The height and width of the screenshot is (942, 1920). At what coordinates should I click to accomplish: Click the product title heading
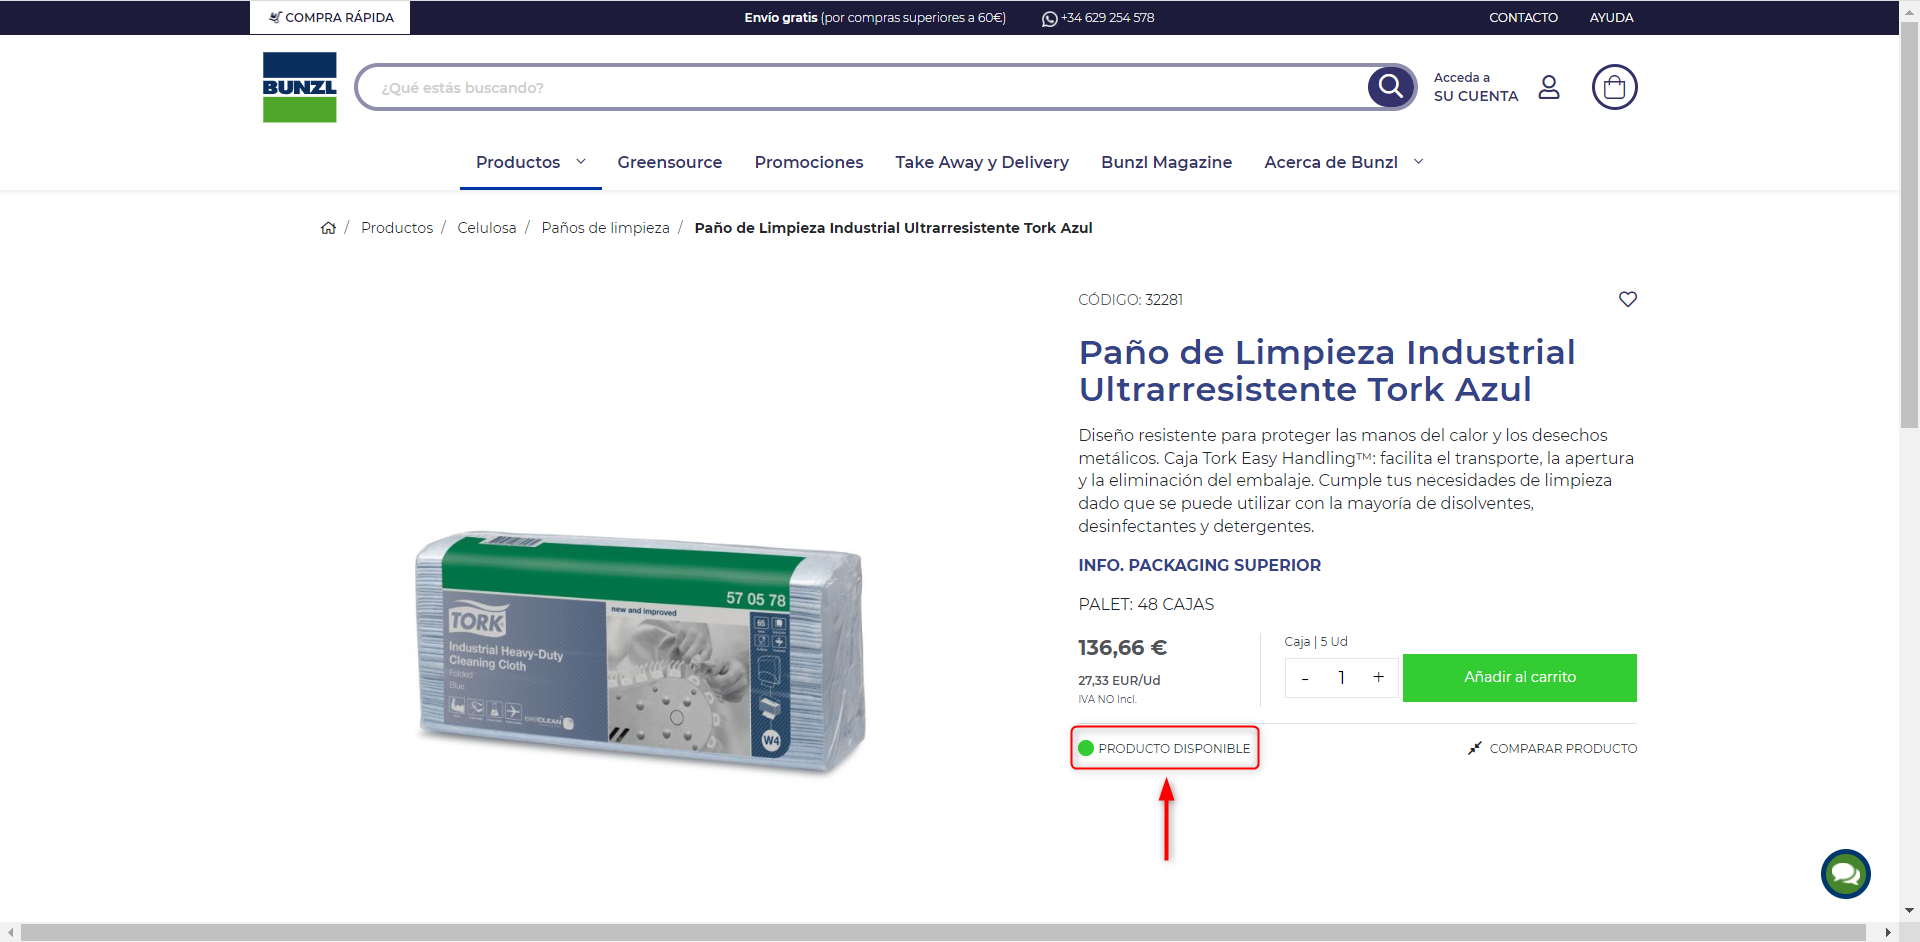(1327, 370)
